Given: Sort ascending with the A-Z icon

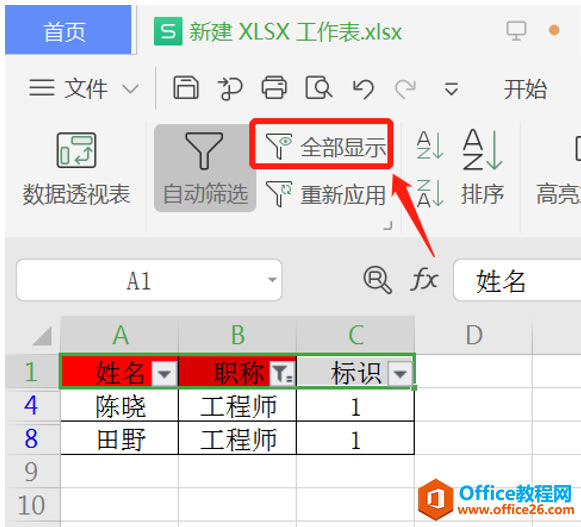Looking at the screenshot, I should pos(430,145).
